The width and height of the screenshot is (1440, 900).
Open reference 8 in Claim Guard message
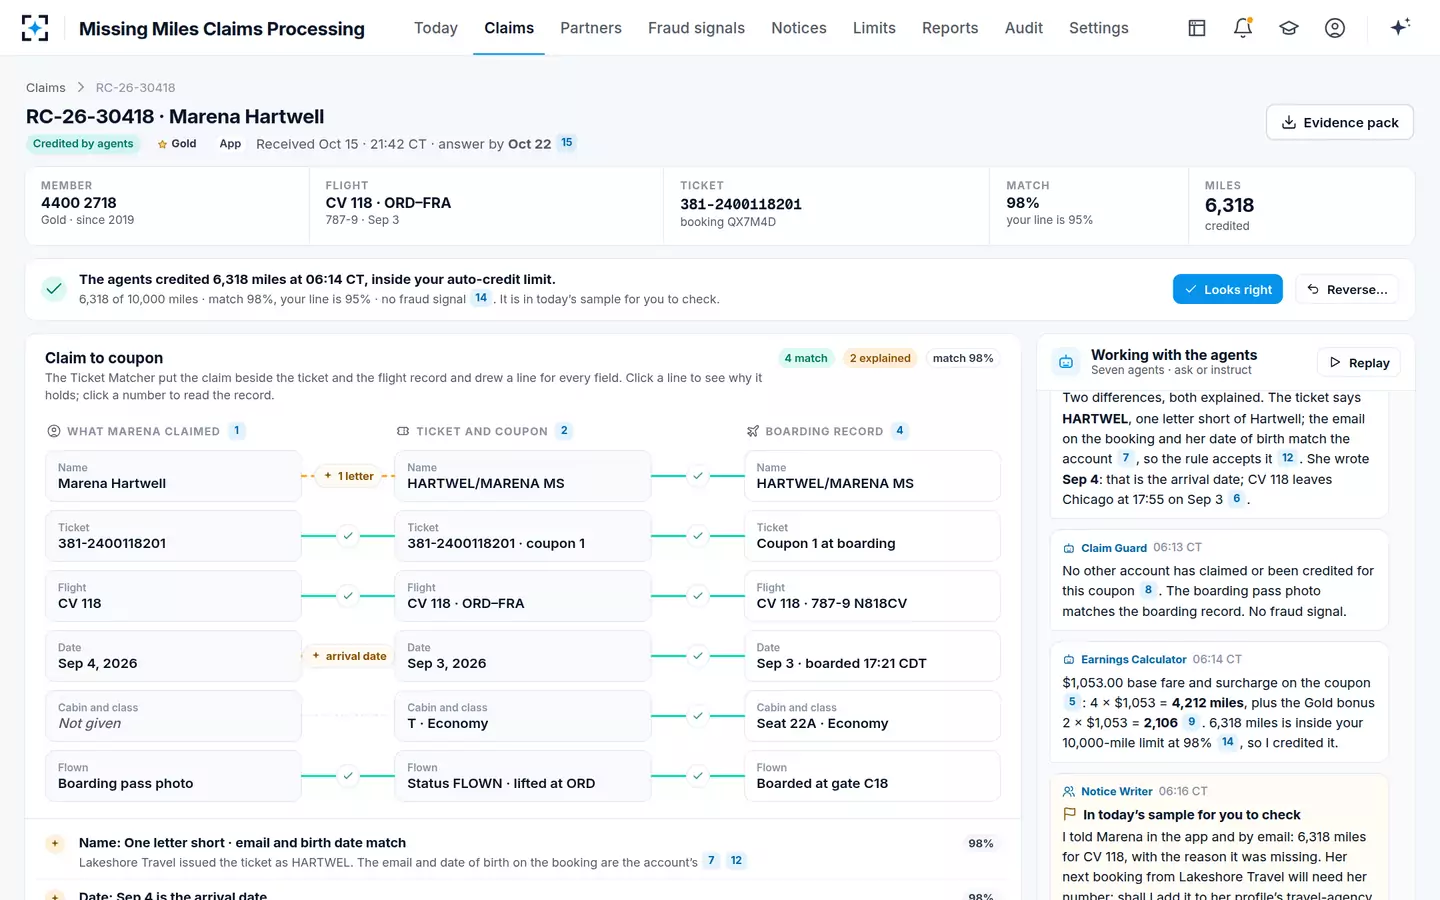pos(1148,590)
